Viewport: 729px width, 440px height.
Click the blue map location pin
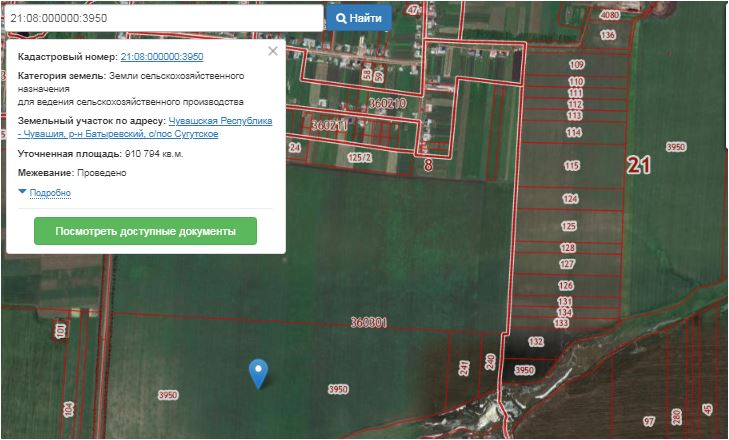pos(259,371)
